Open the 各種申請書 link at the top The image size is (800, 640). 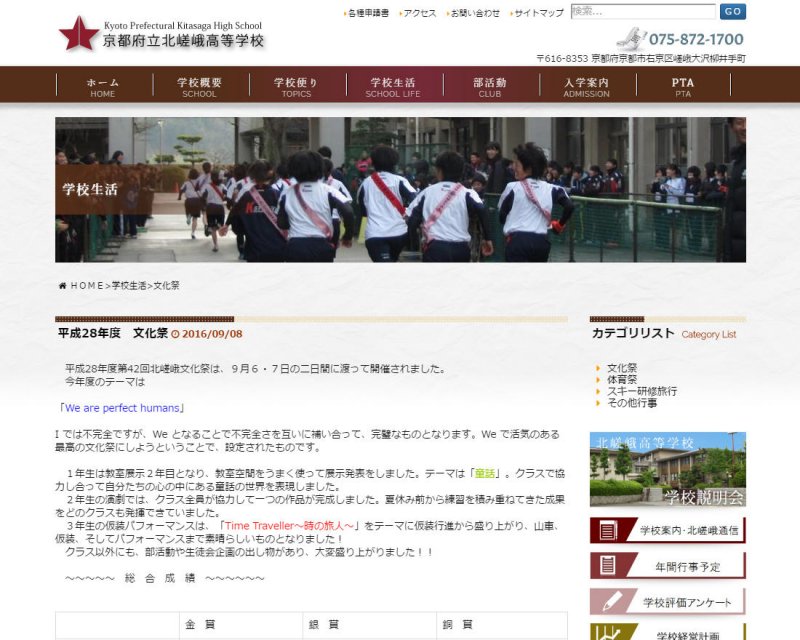click(366, 13)
